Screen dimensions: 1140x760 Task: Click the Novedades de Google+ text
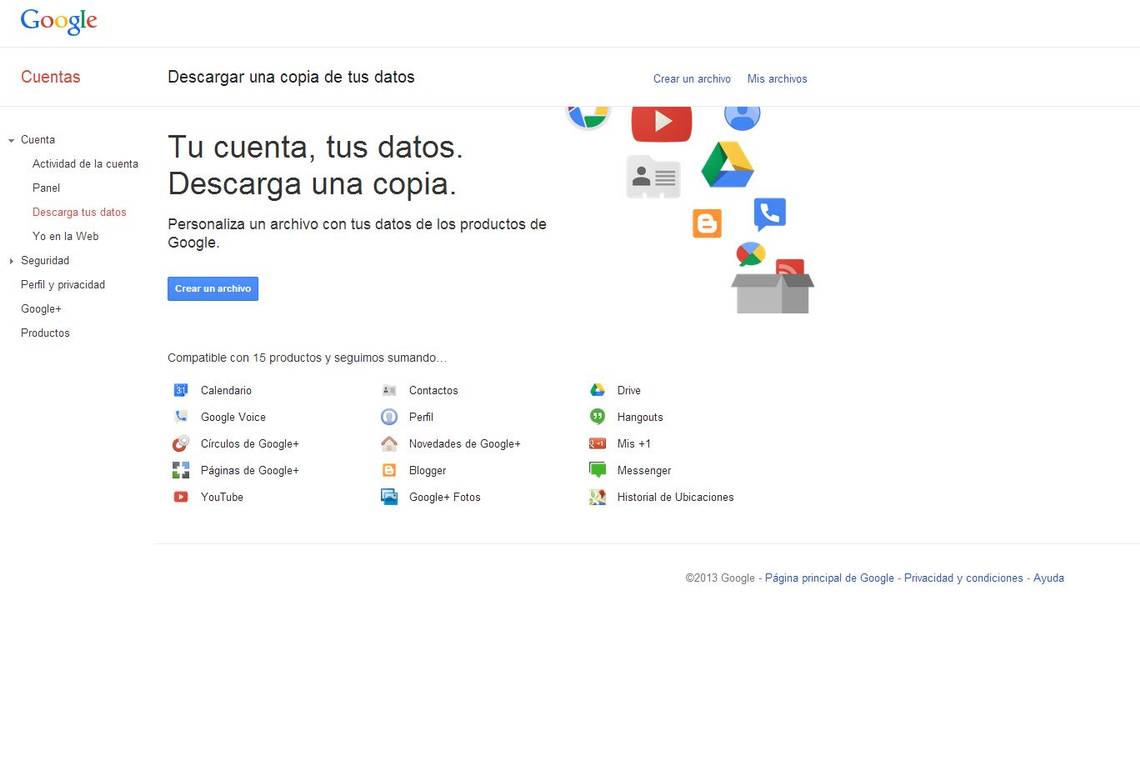click(x=465, y=444)
